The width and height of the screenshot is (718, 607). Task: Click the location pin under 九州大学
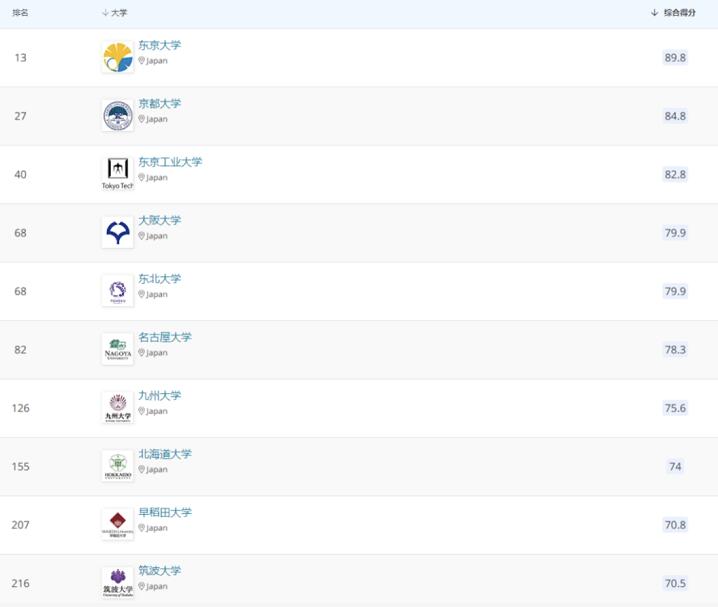point(141,411)
